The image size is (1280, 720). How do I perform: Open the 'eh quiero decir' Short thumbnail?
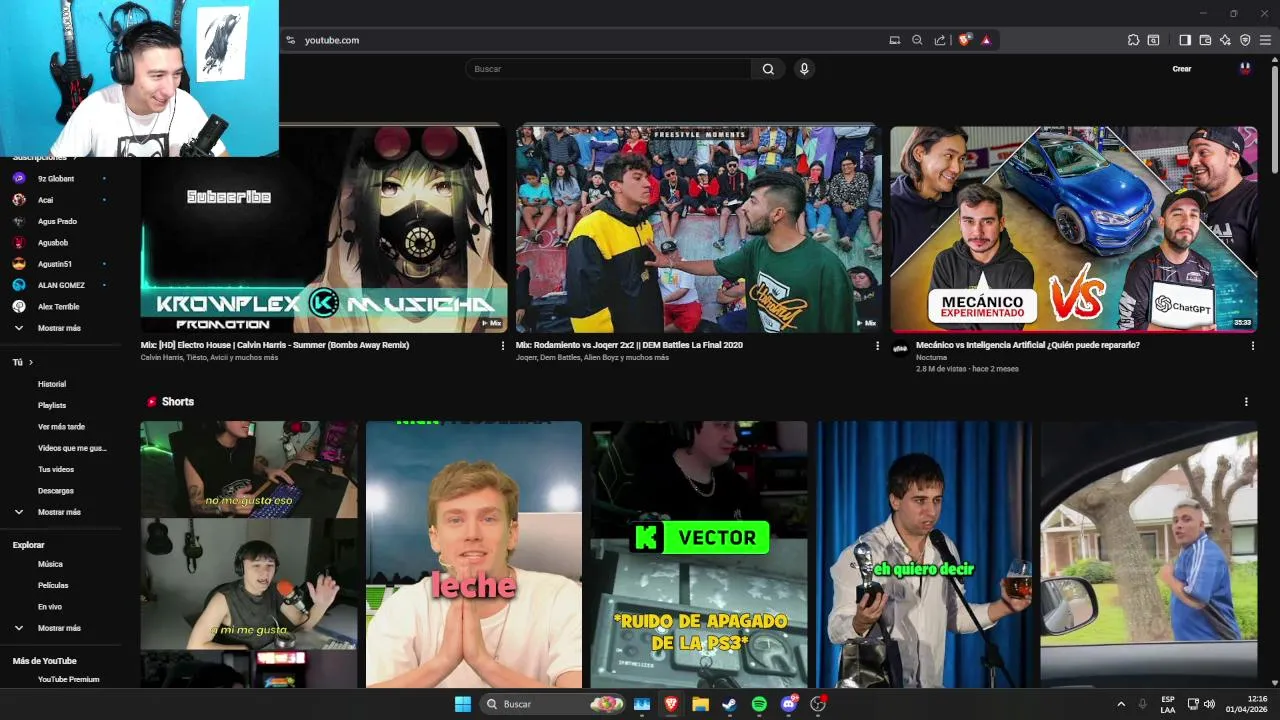[x=924, y=555]
